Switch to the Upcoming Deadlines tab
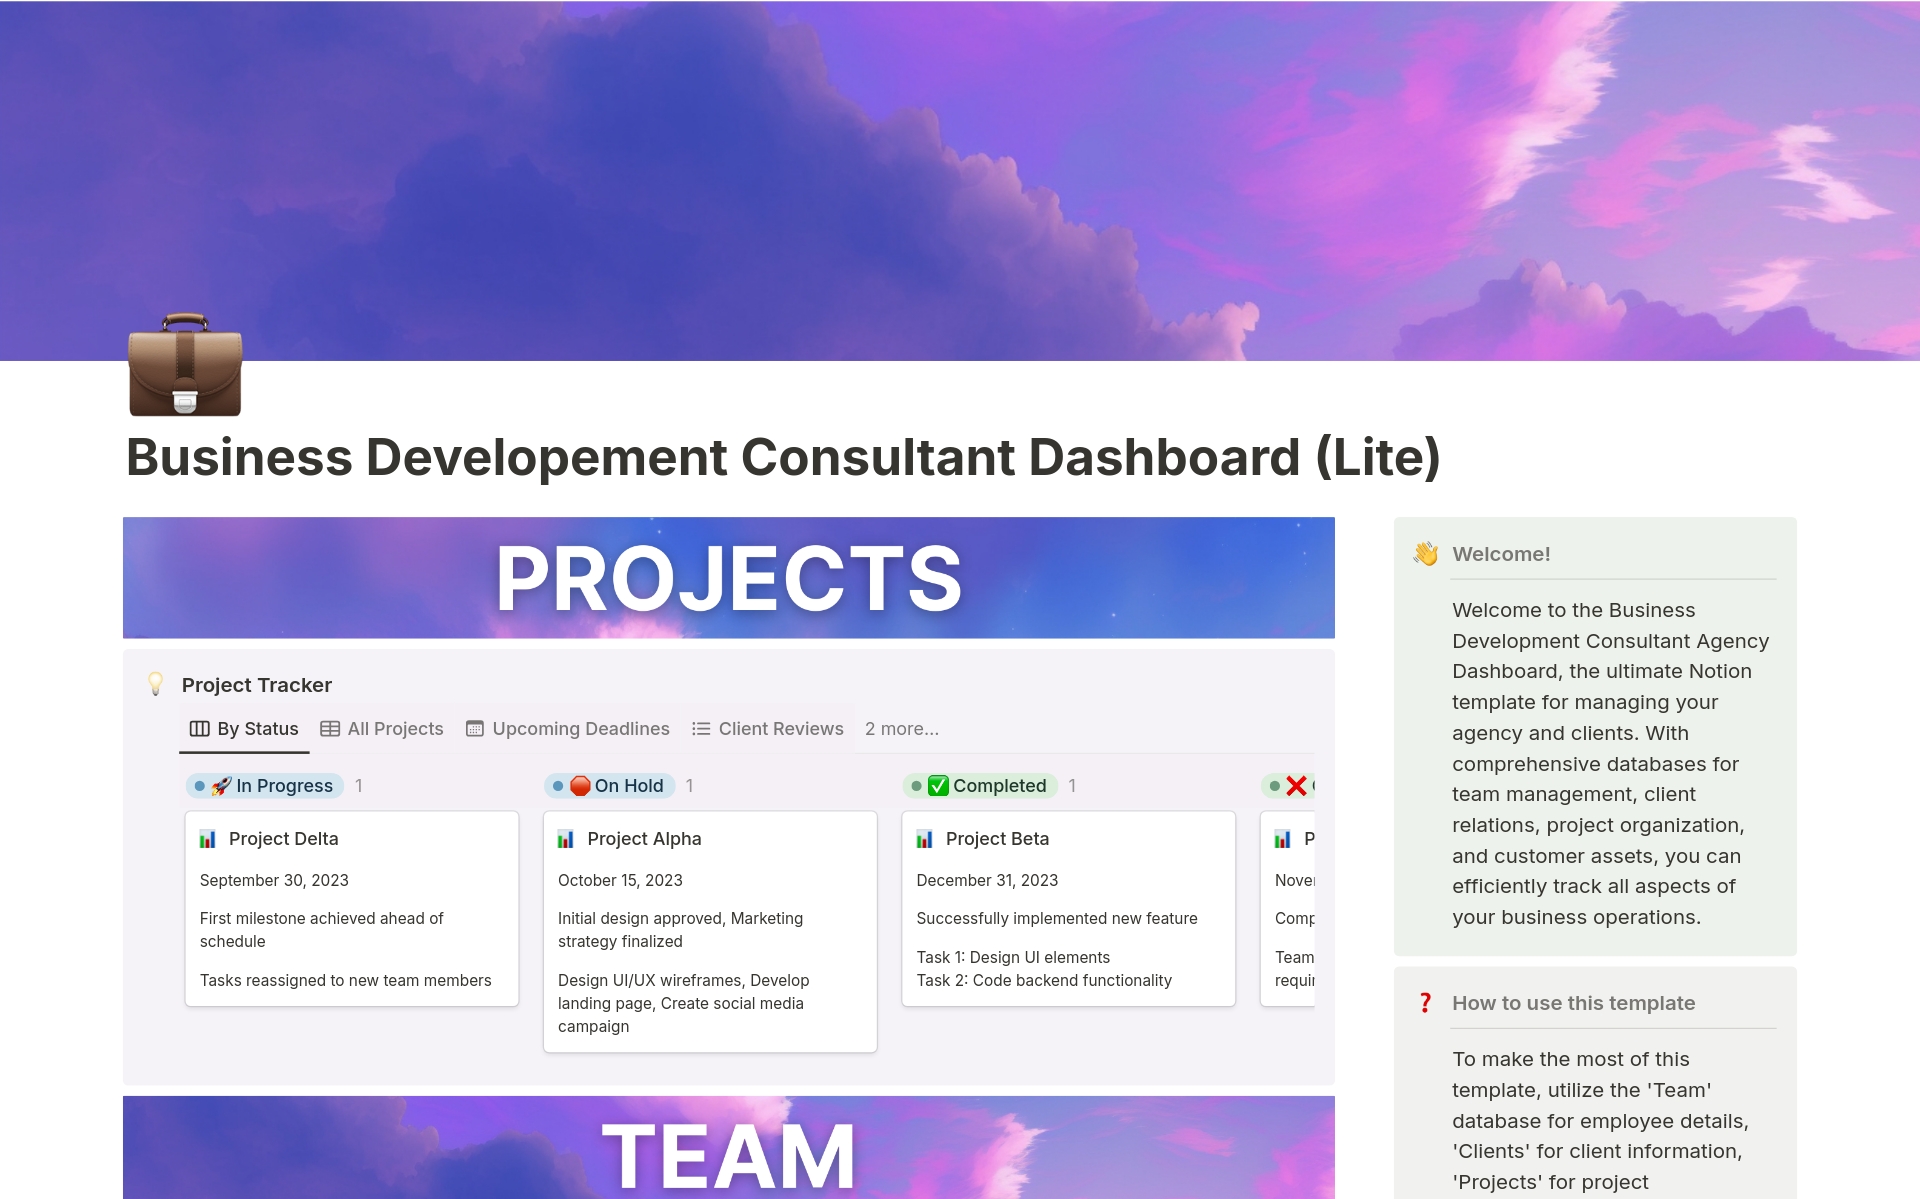 [x=580, y=728]
